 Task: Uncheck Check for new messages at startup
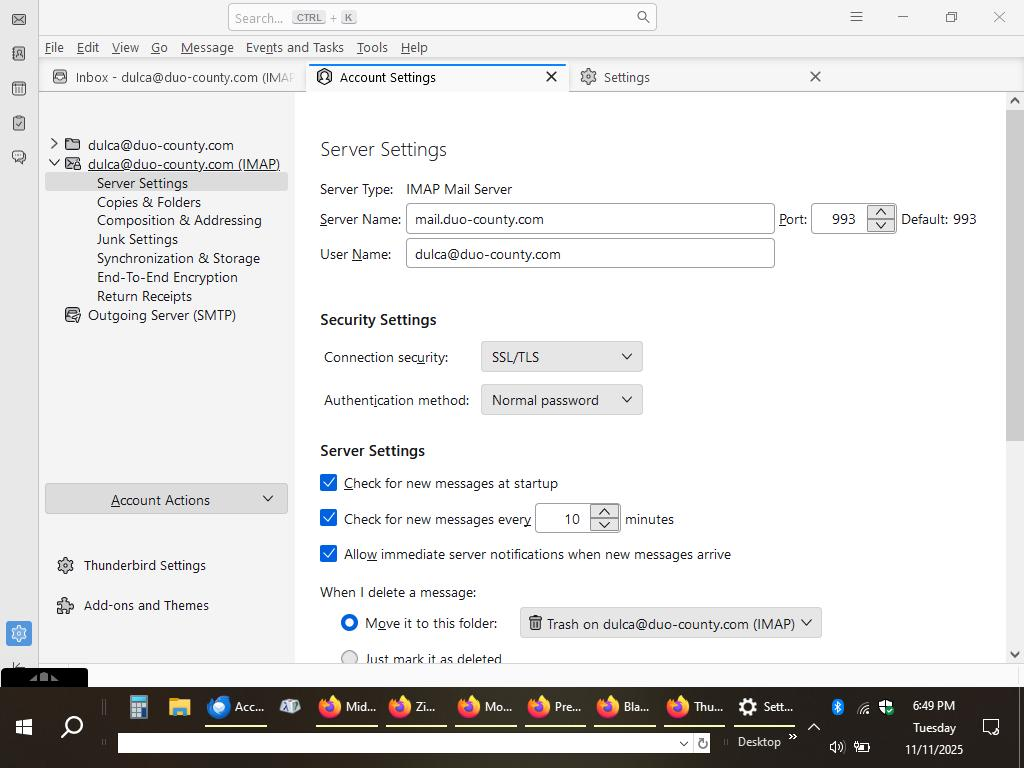click(x=329, y=483)
